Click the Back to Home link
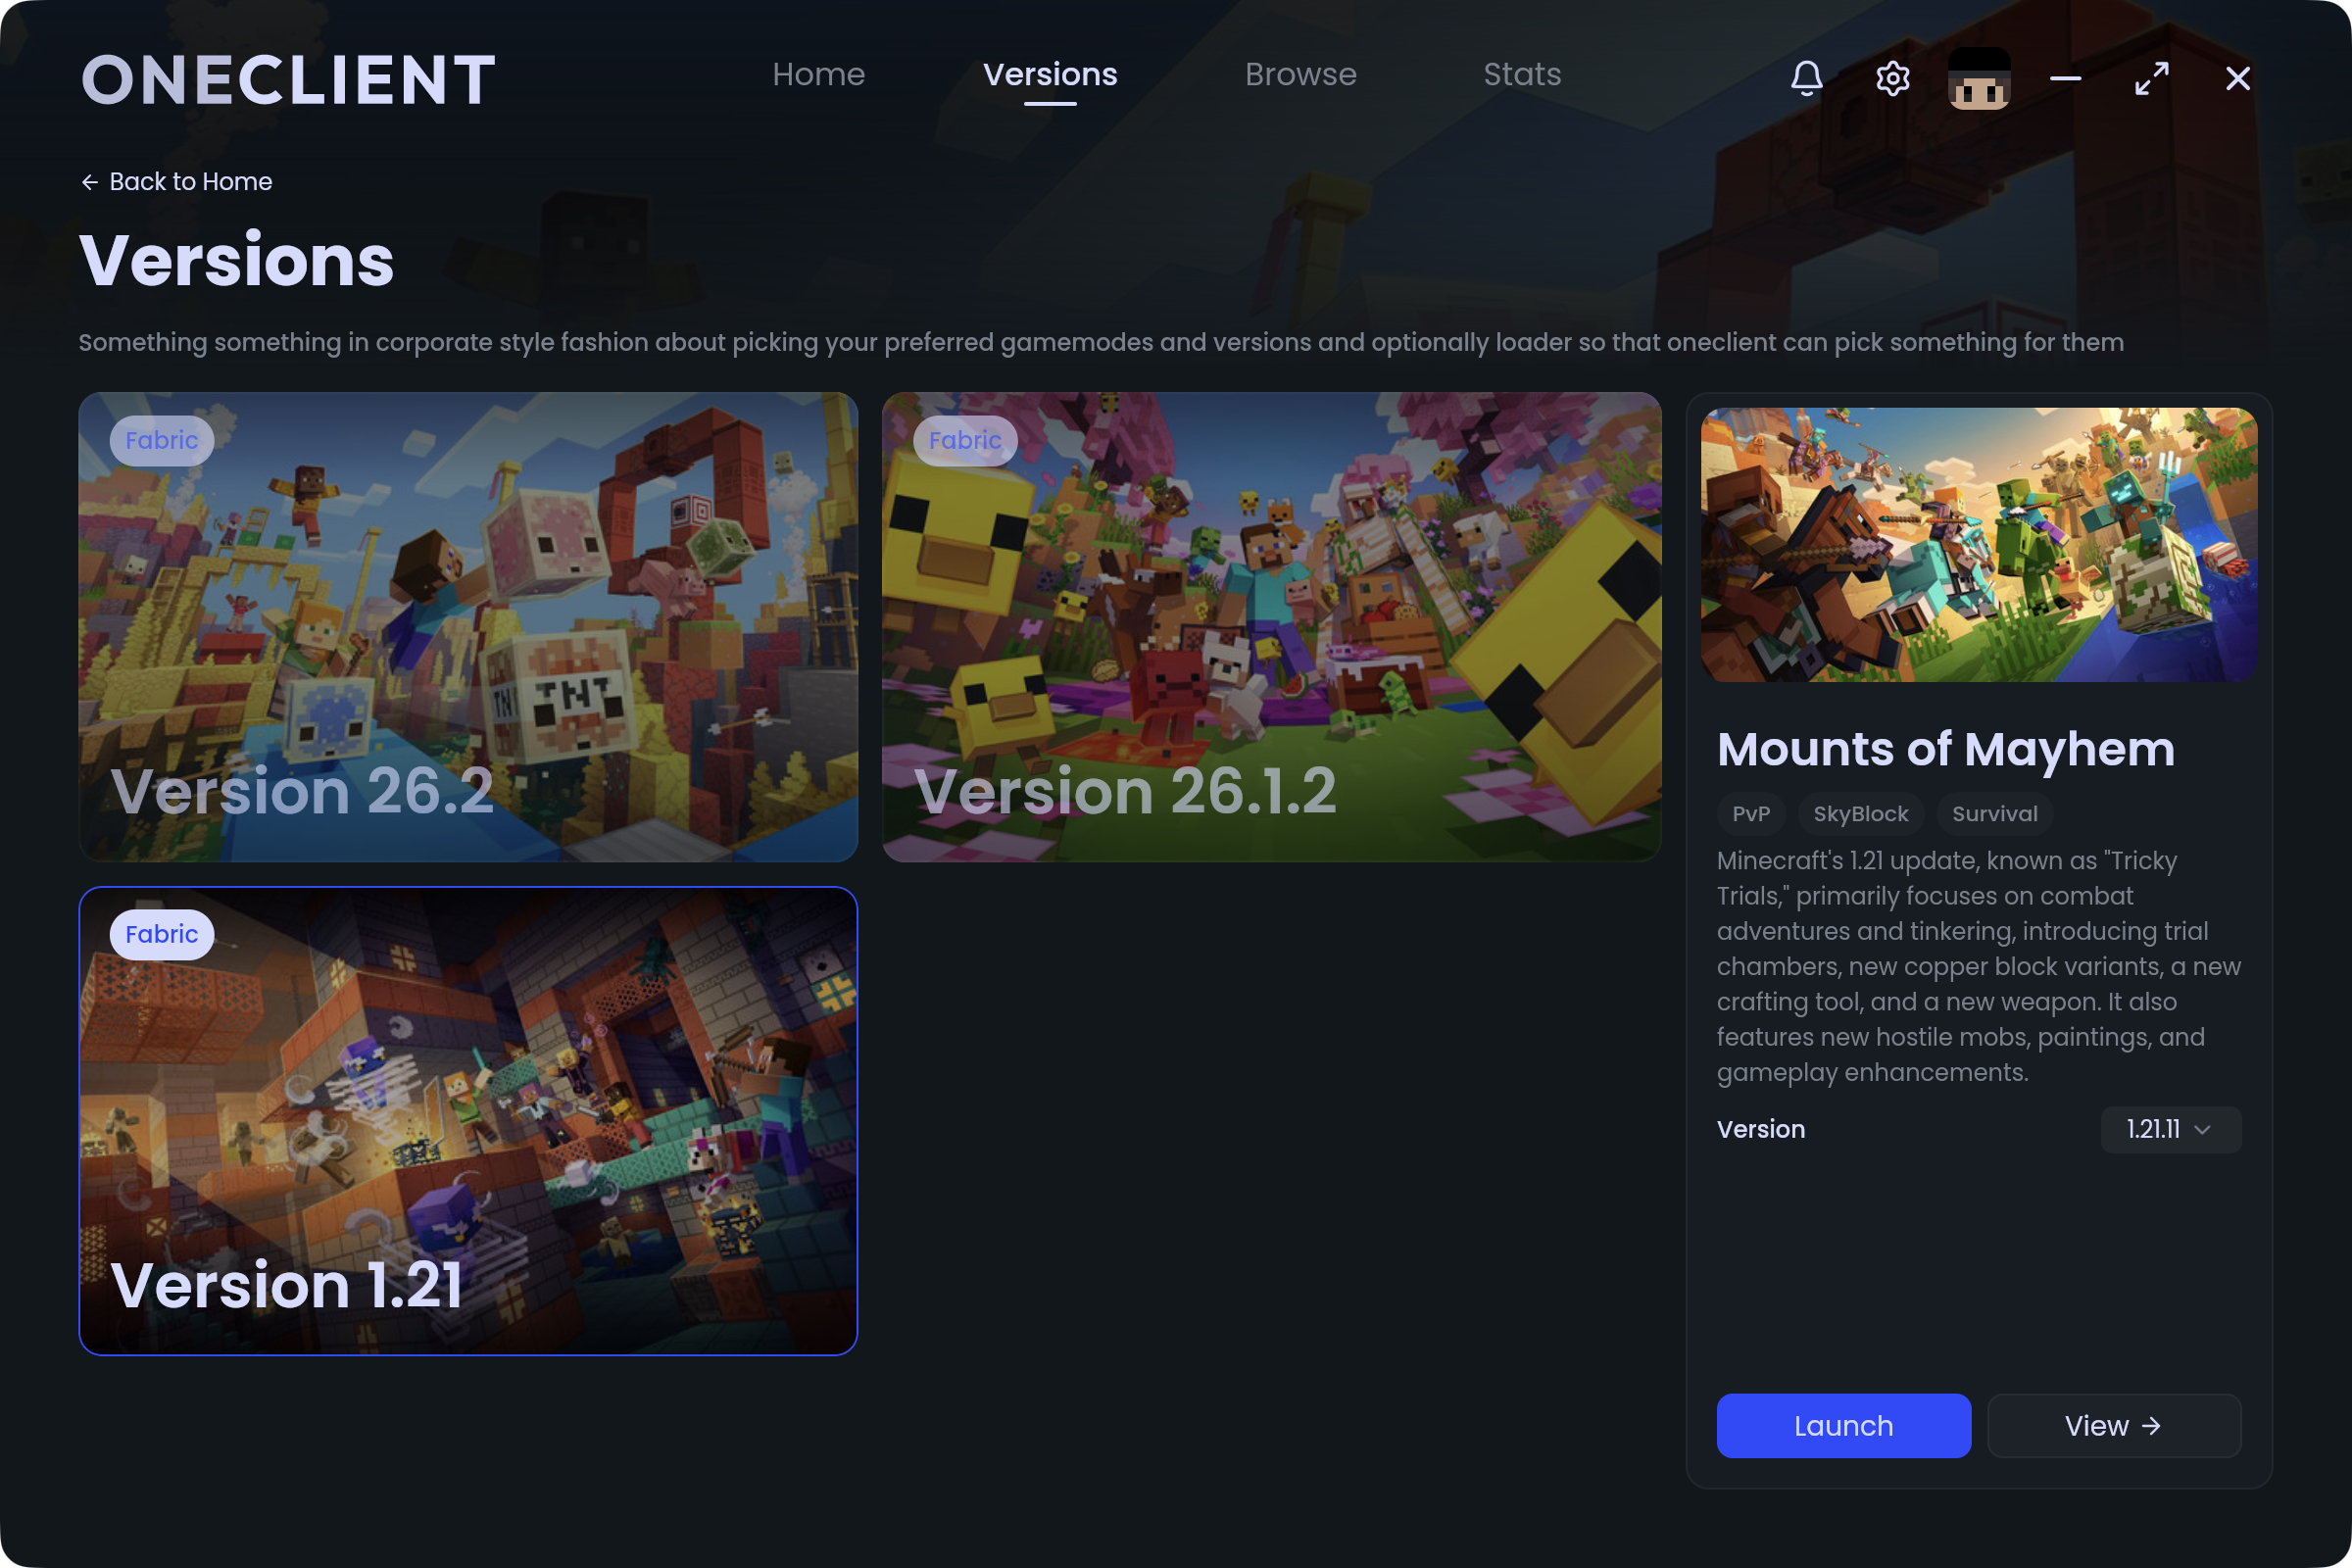Screen dimensions: 2352x1568 click(176, 181)
